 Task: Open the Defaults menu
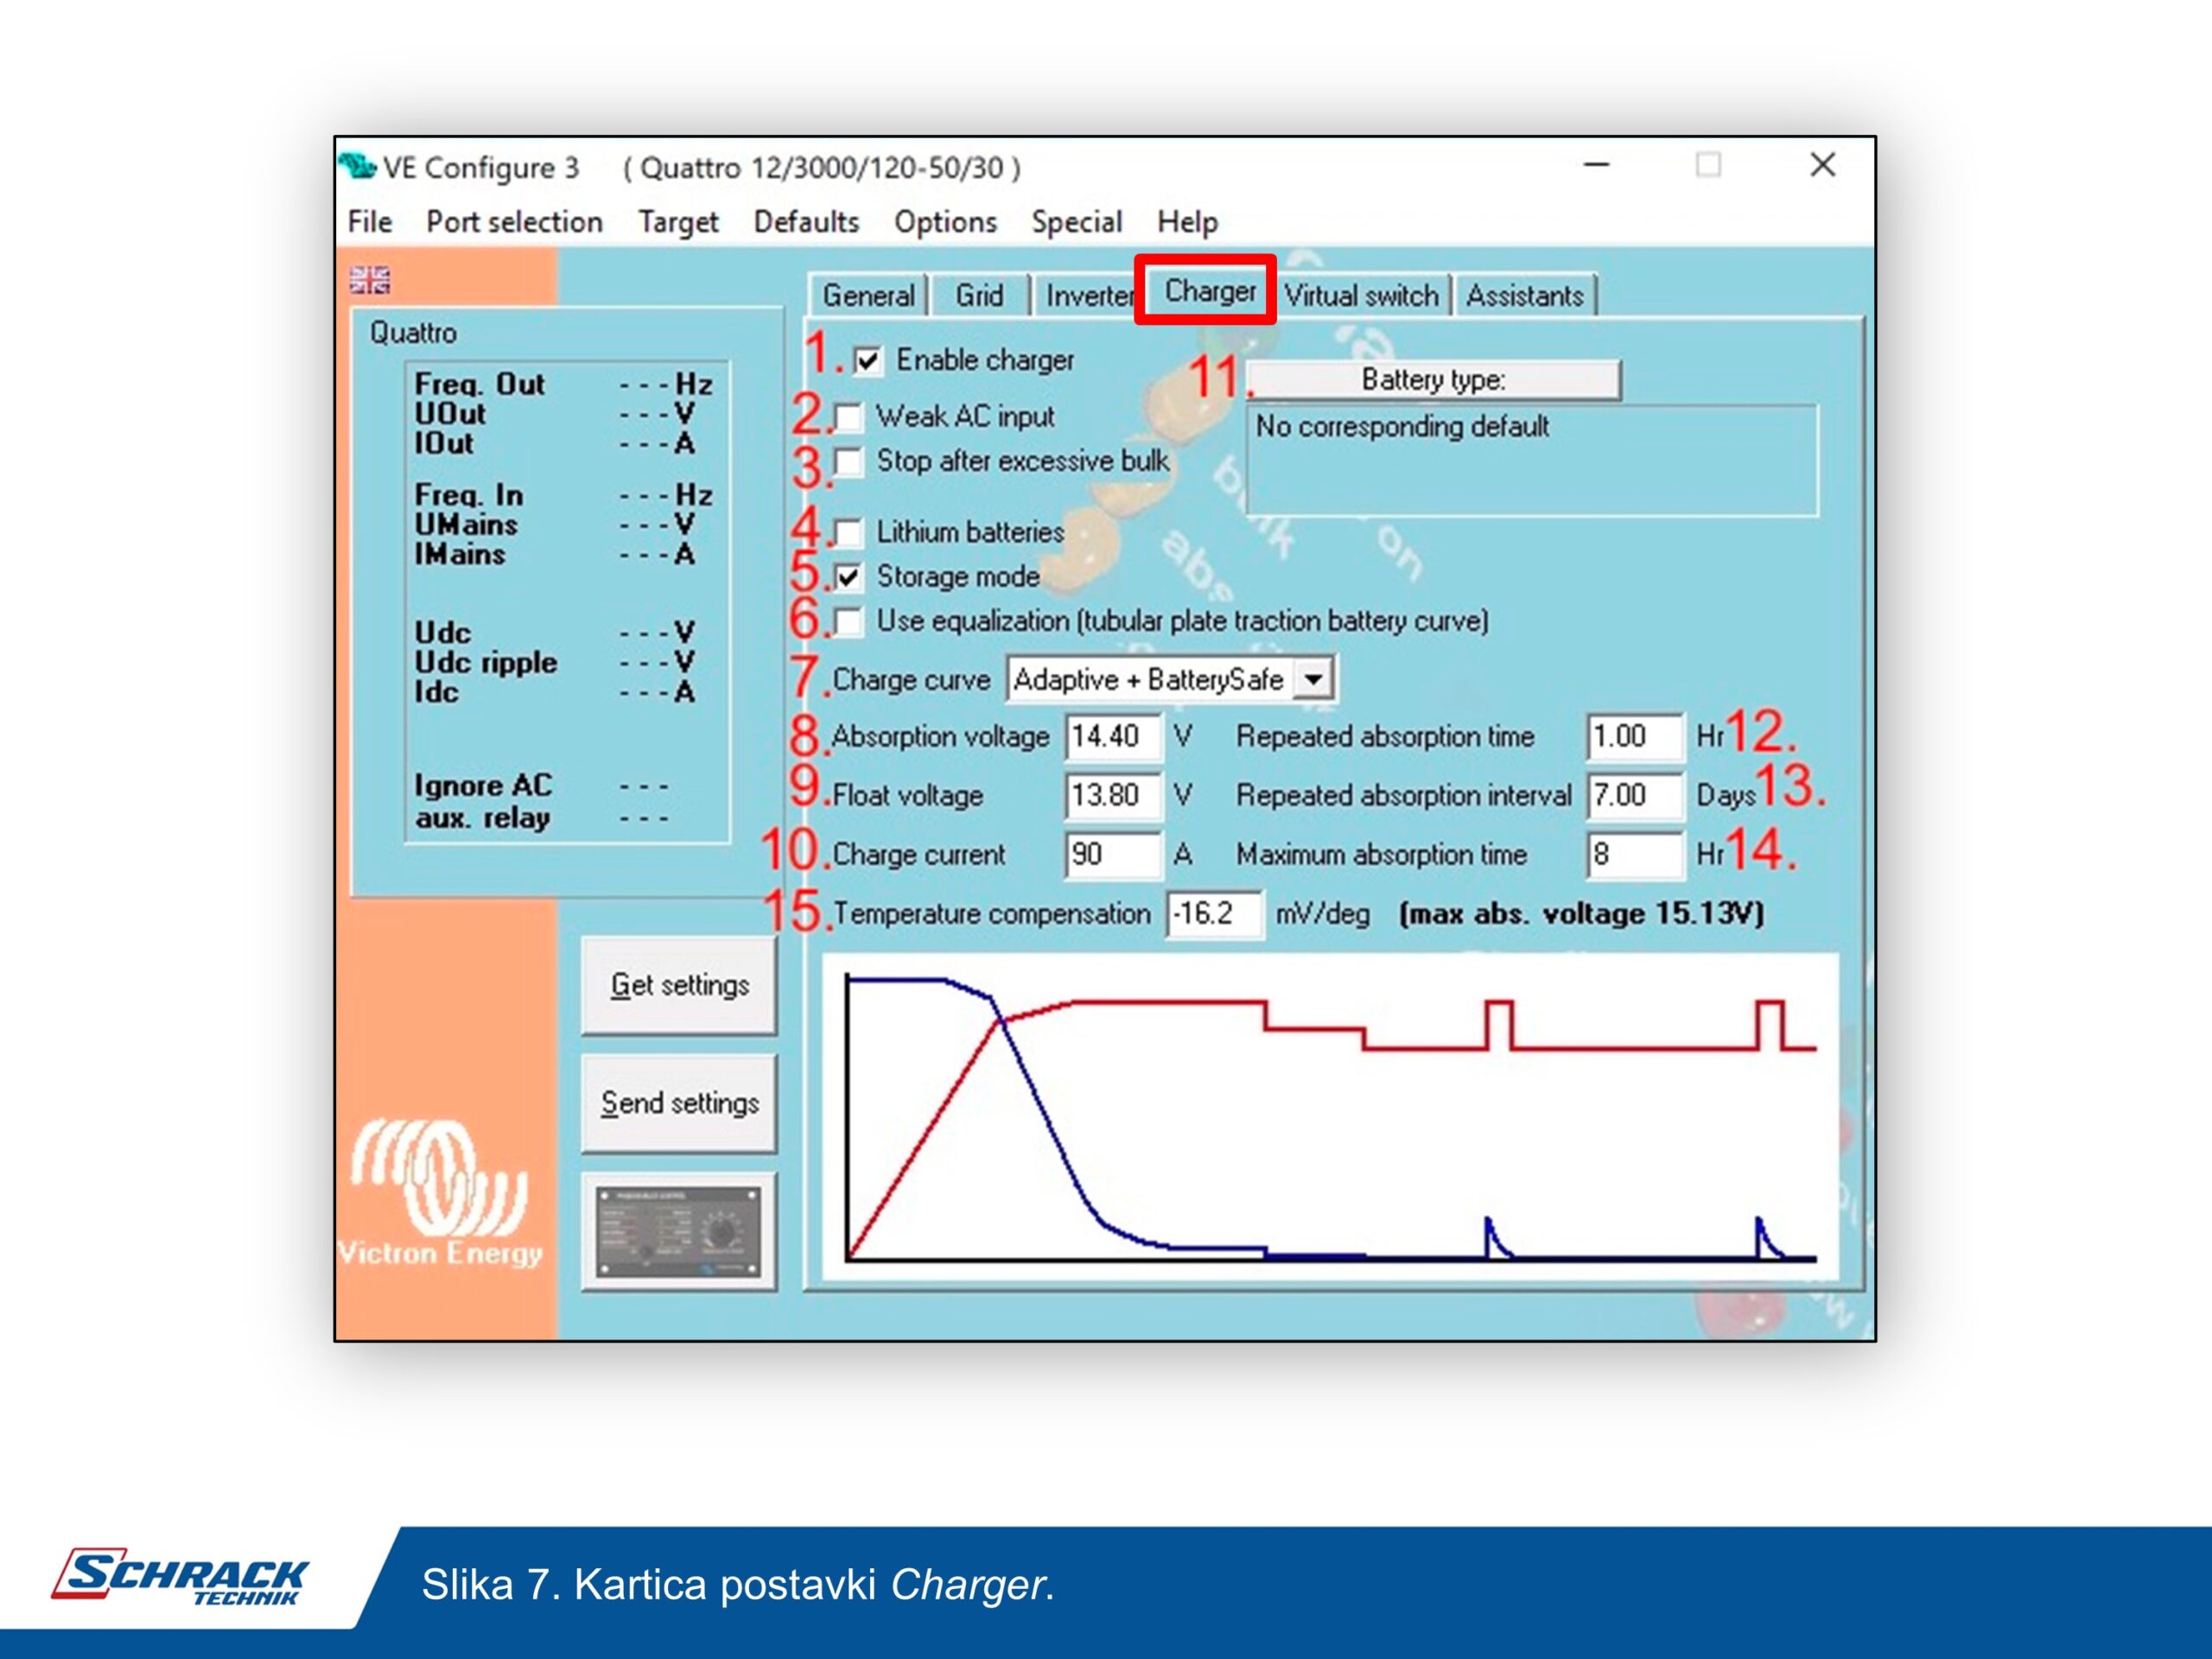805,222
